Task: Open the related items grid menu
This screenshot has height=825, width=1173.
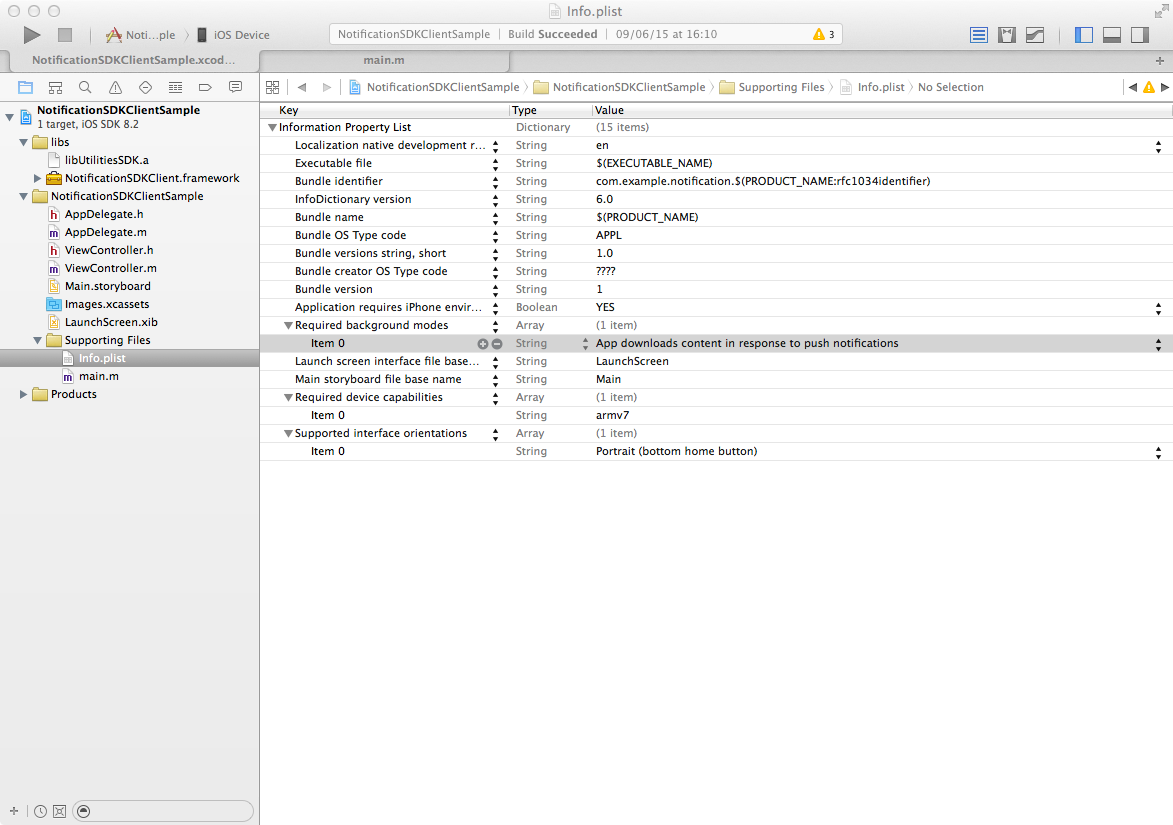Action: point(272,88)
